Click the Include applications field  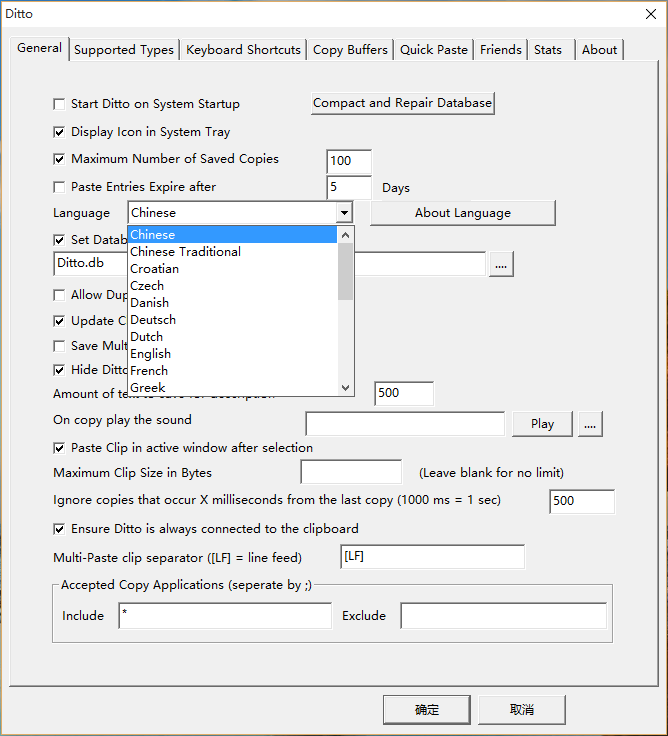225,616
